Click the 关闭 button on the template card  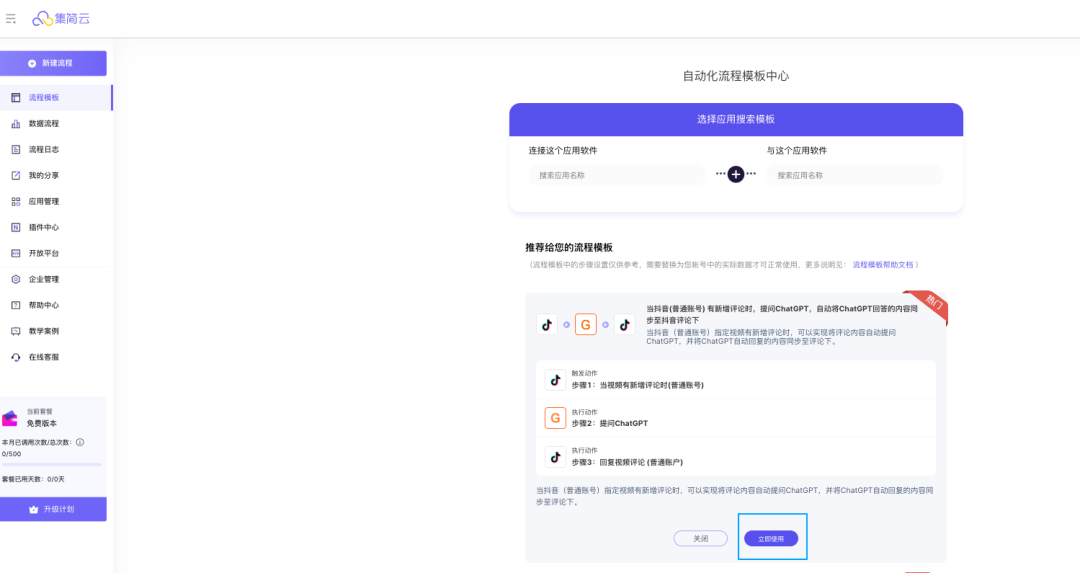700,539
